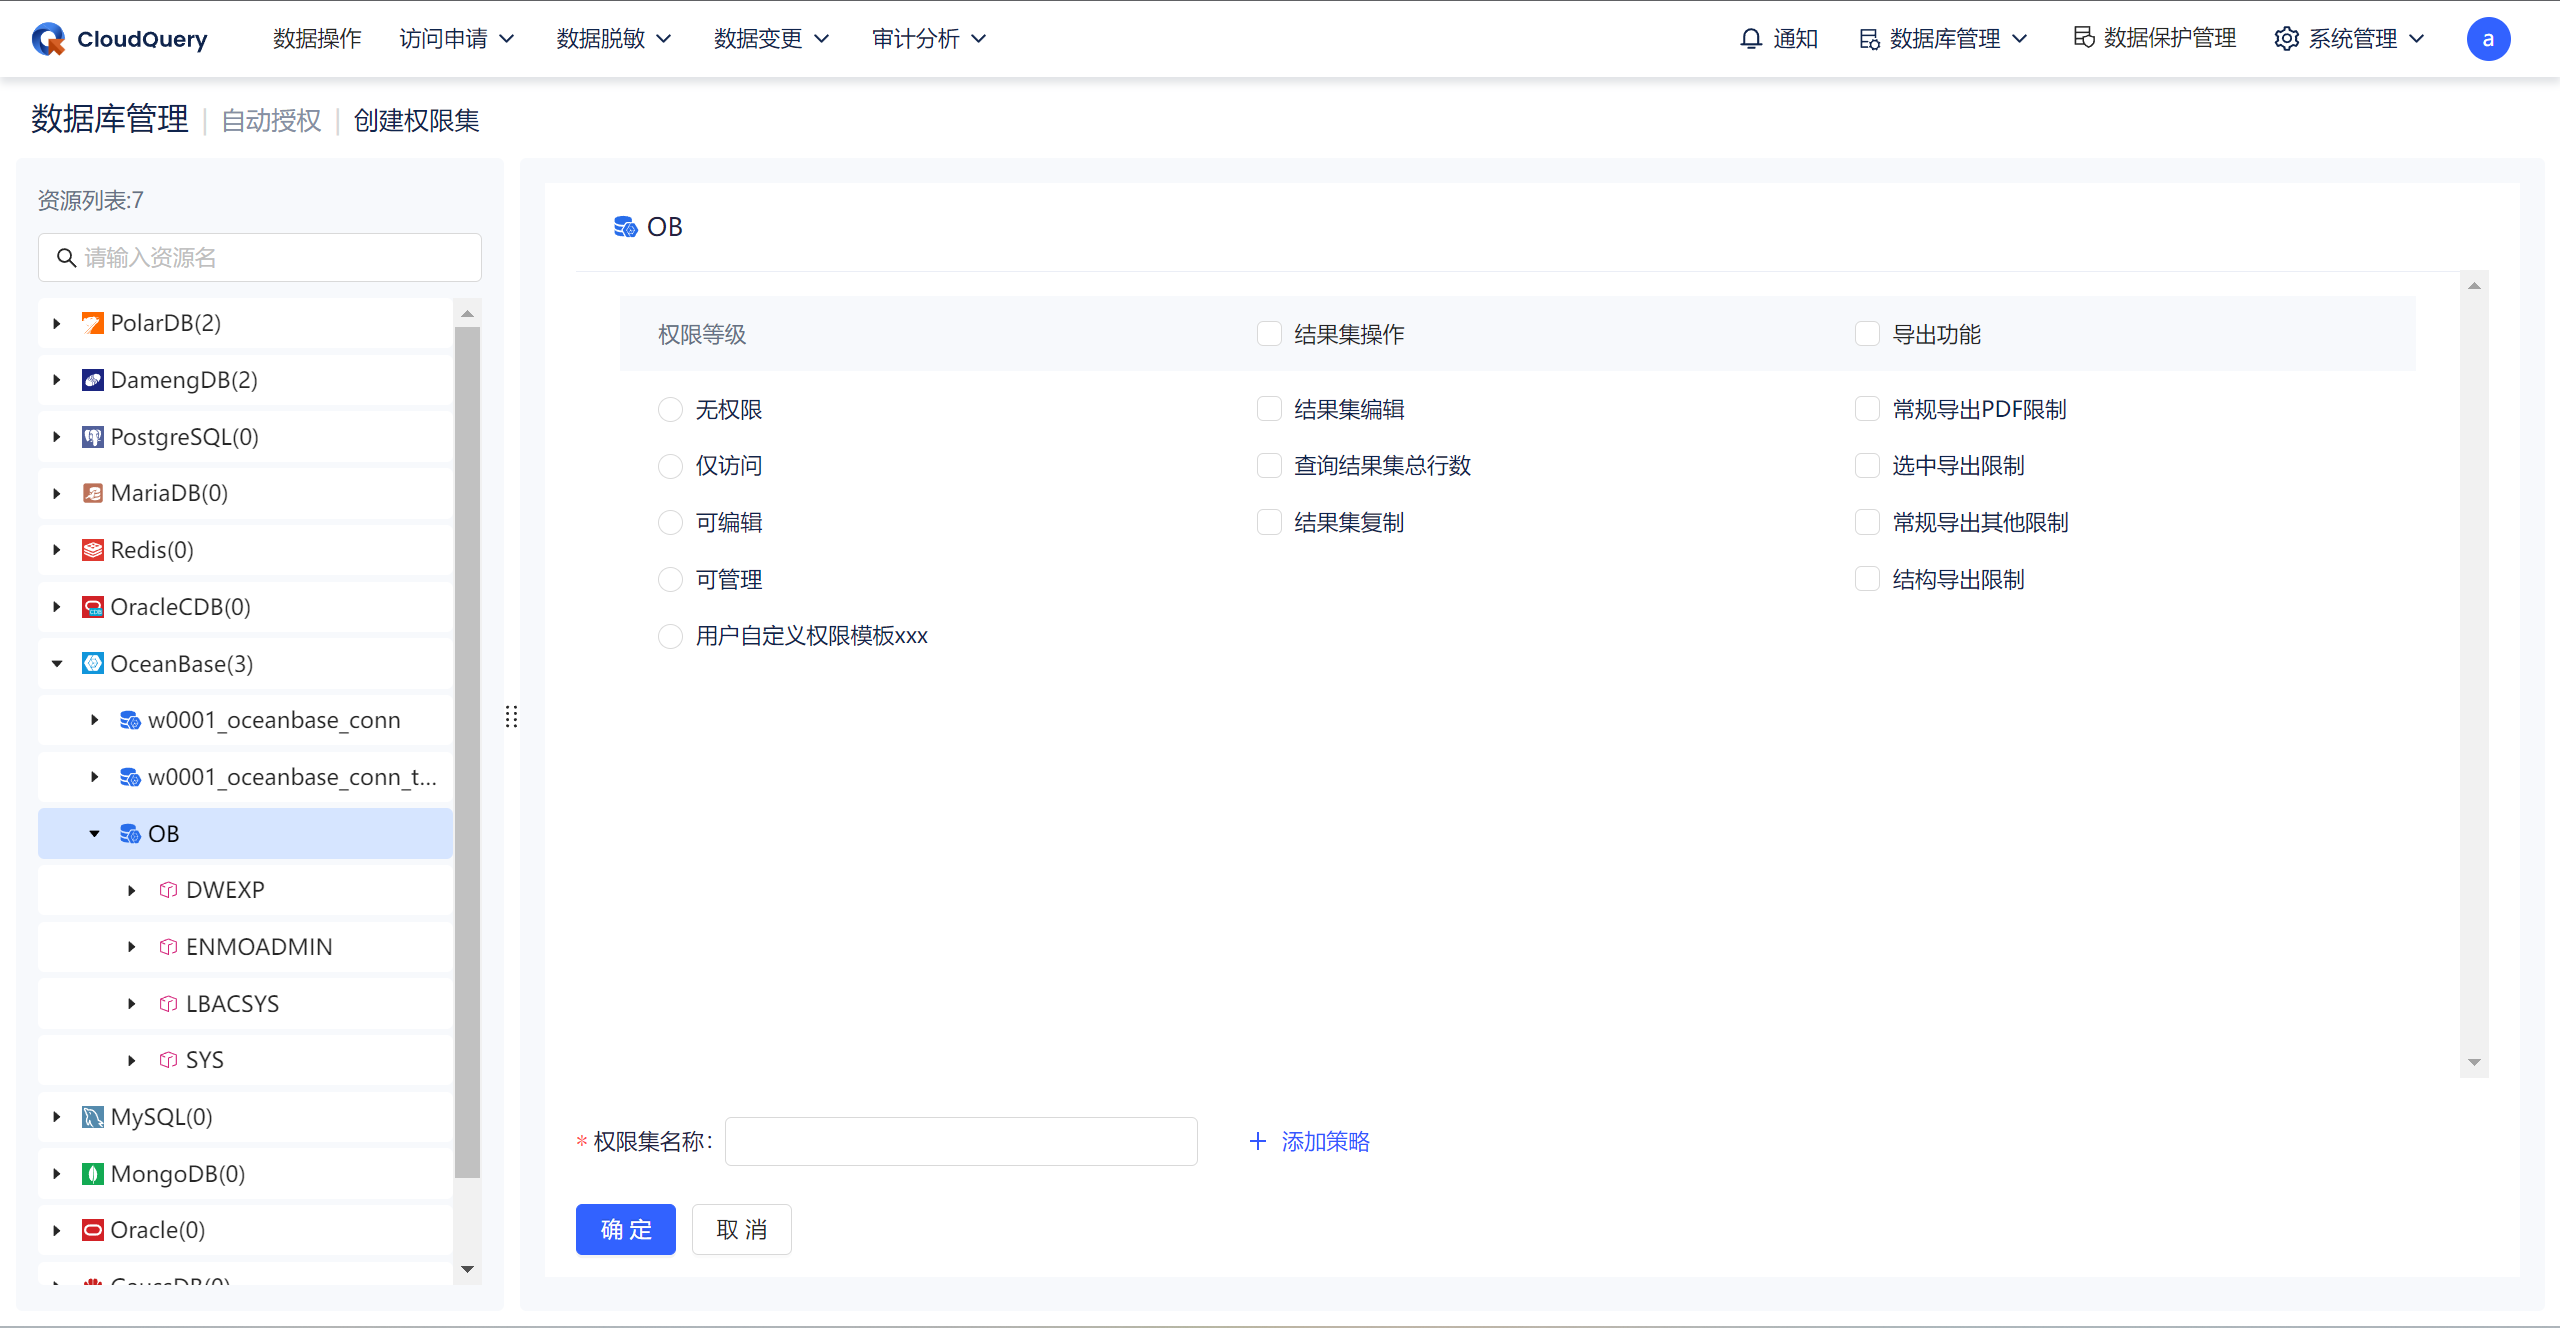2560x1328 pixels.
Task: Click the 权限集名称 input field
Action: pyautogui.click(x=961, y=1141)
